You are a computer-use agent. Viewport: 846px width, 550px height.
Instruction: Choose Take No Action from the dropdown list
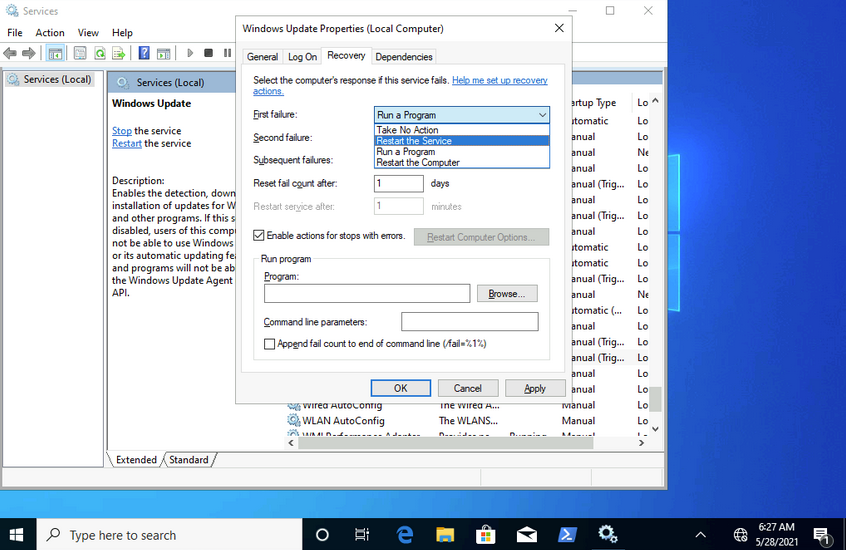462,130
